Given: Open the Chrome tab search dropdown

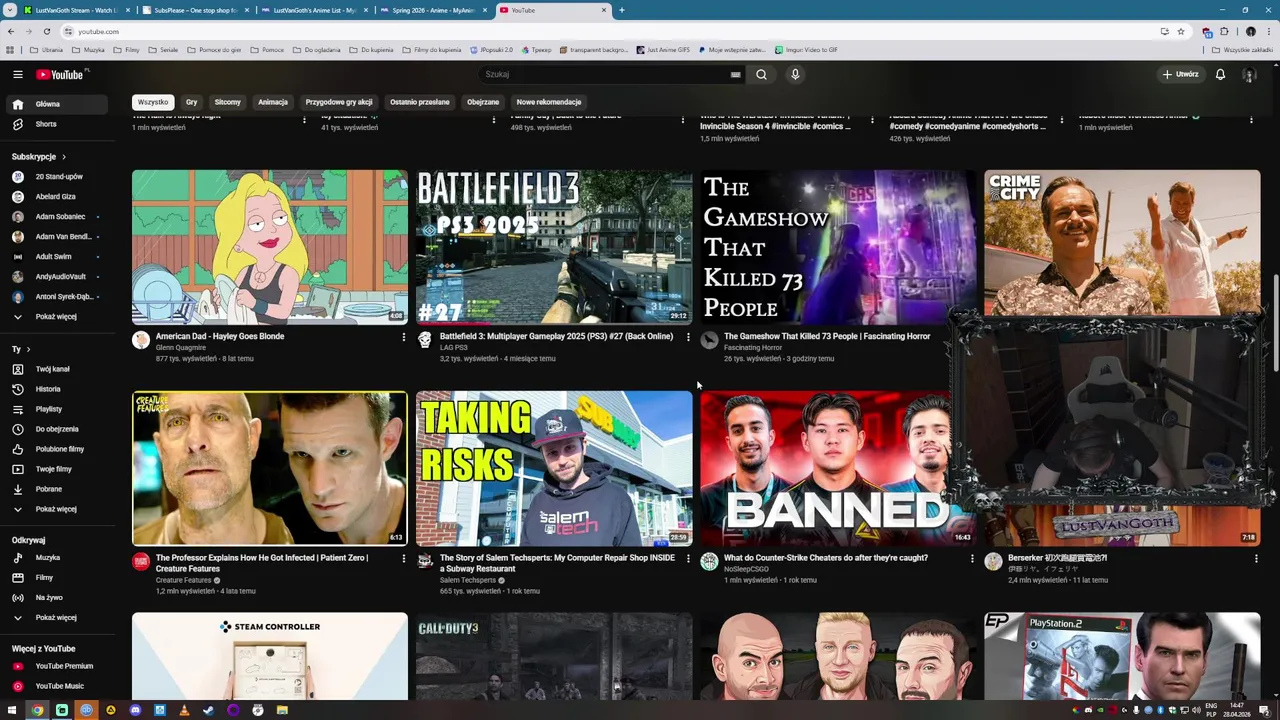Looking at the screenshot, I should pos(10,10).
